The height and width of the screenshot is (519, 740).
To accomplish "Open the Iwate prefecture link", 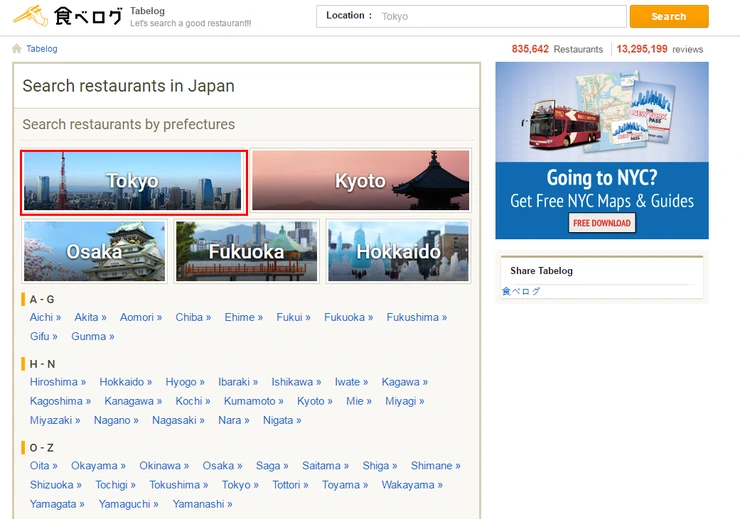I will (351, 382).
